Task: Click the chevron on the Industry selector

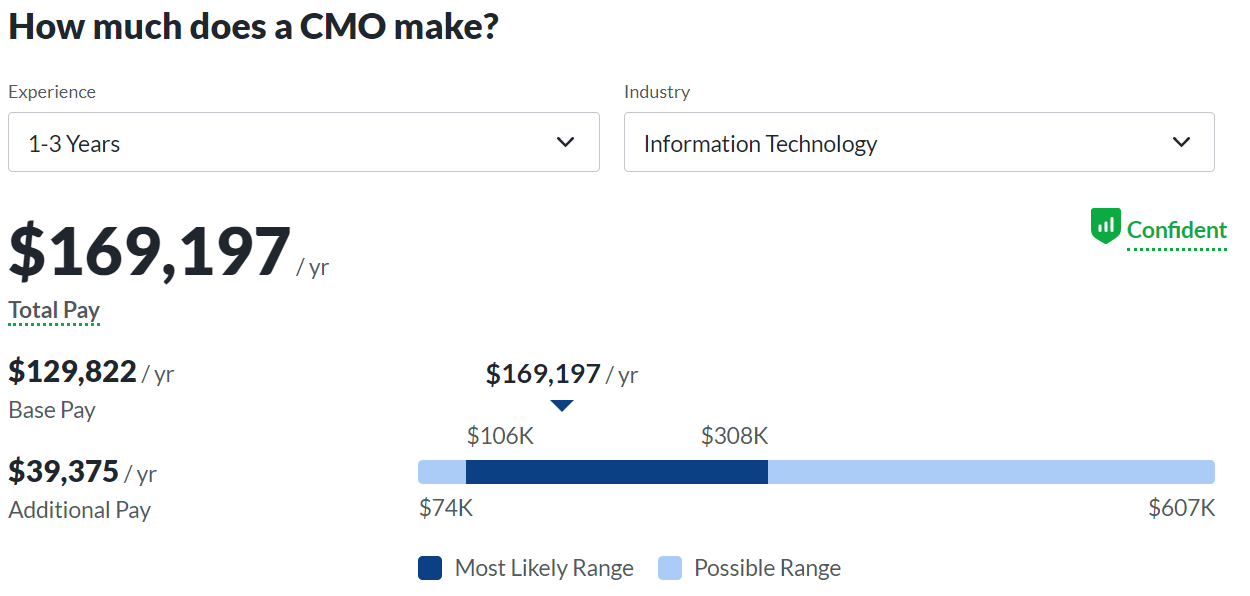Action: click(1180, 141)
